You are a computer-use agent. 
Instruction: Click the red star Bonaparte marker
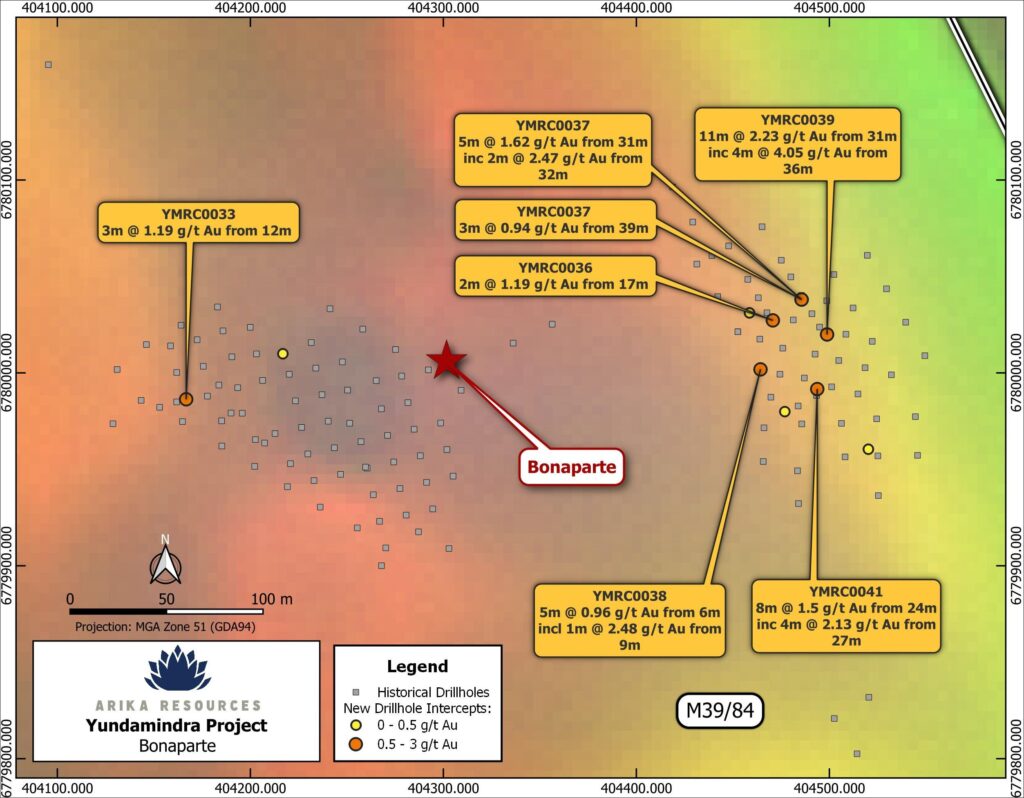(x=446, y=359)
